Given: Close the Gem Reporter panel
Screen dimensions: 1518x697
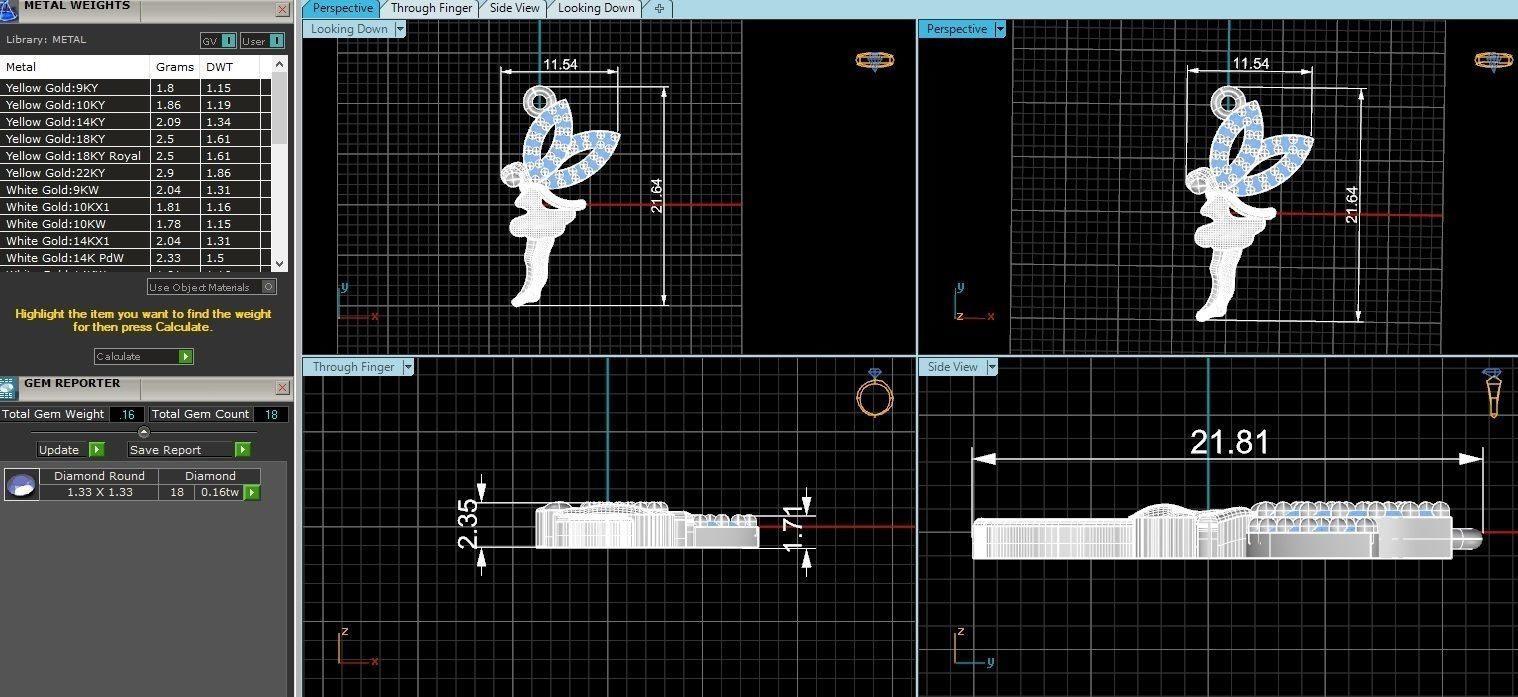Looking at the screenshot, I should [x=282, y=388].
